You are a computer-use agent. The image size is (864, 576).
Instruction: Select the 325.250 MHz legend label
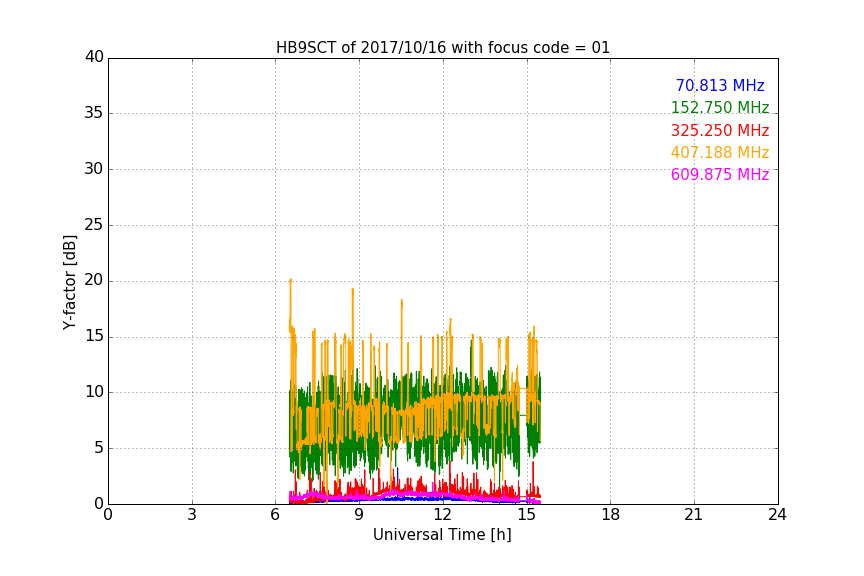point(720,131)
